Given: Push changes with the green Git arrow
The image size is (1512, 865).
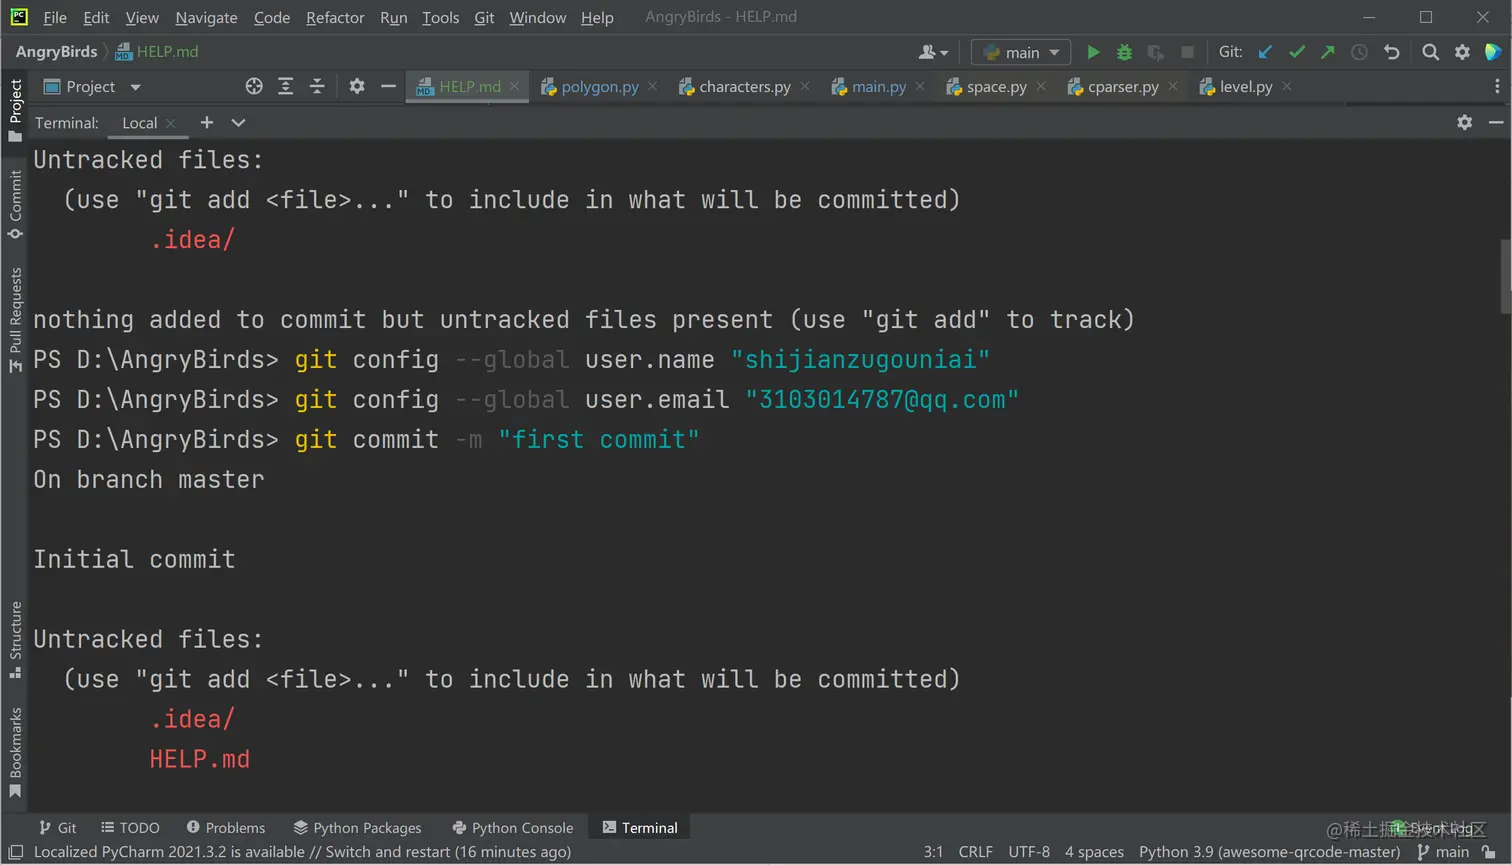Looking at the screenshot, I should (x=1328, y=52).
